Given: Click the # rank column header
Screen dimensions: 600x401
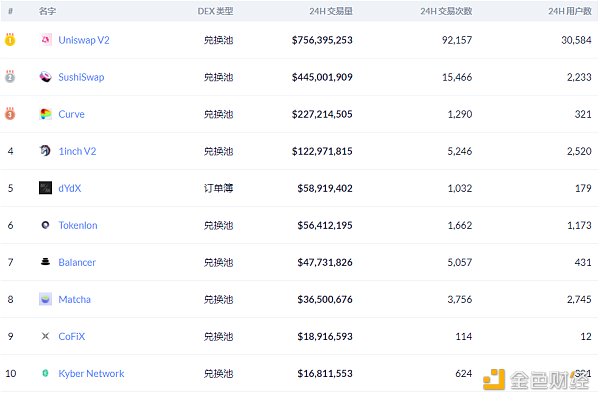Looking at the screenshot, I should [x=10, y=11].
